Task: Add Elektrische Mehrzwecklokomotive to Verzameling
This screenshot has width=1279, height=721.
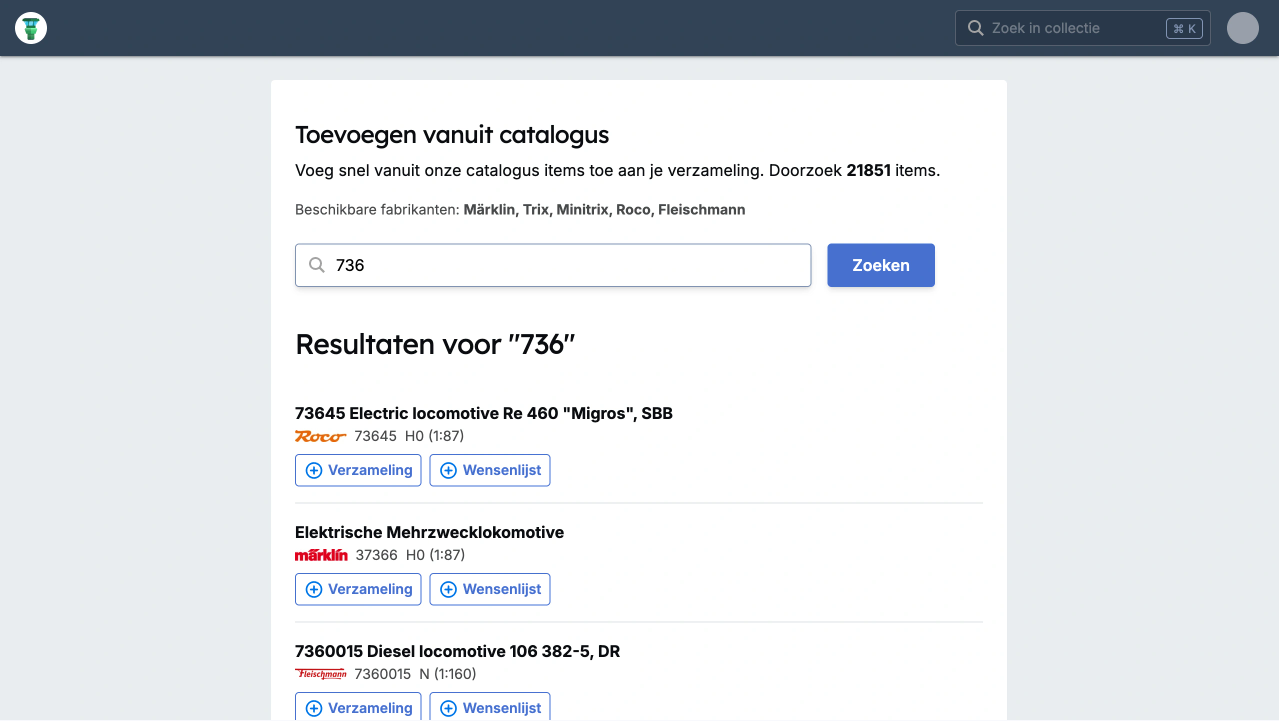Action: [358, 589]
